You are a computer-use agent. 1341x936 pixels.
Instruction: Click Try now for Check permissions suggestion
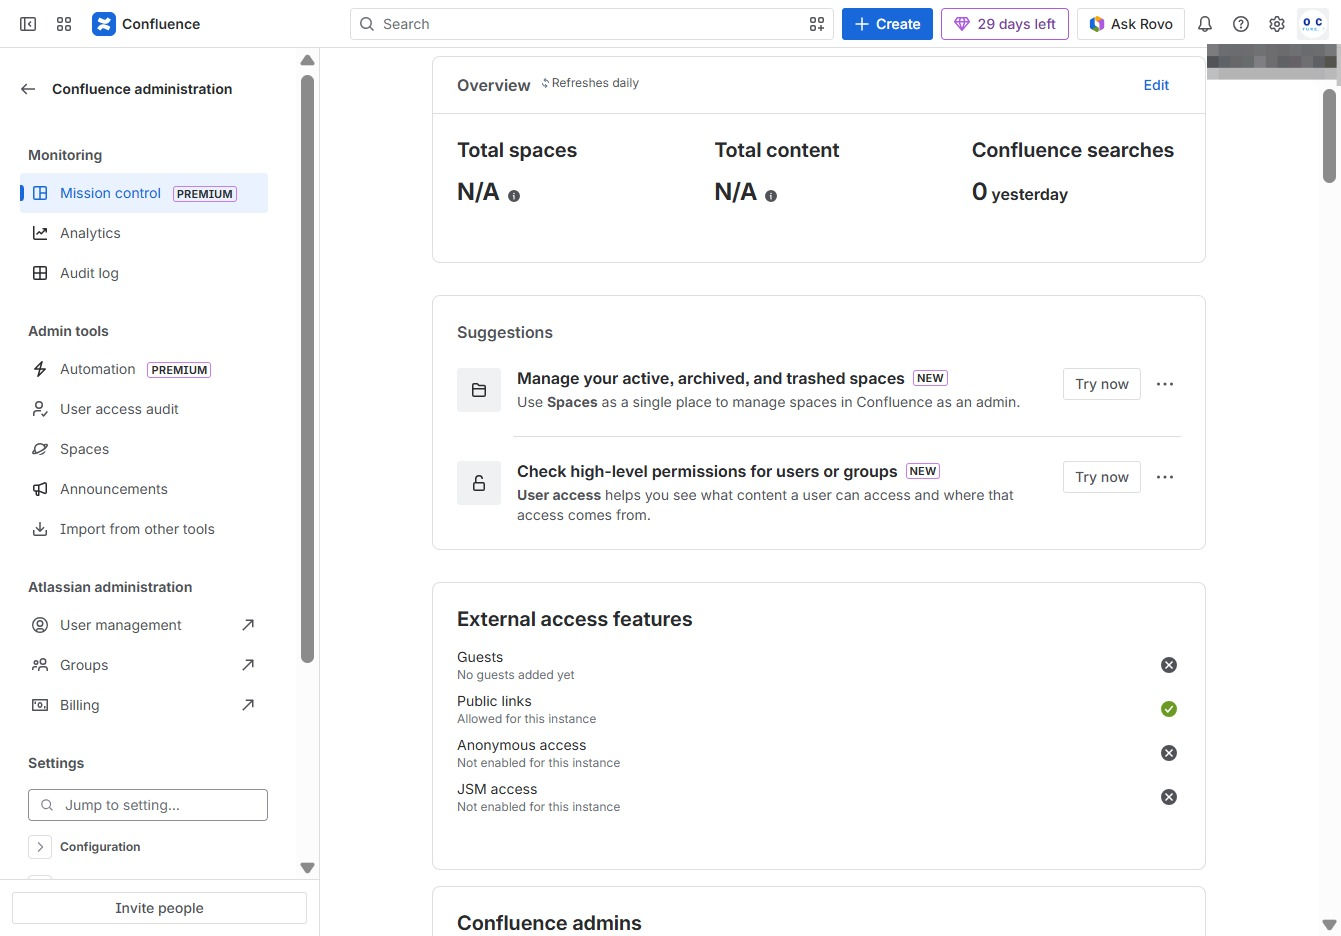[1102, 477]
